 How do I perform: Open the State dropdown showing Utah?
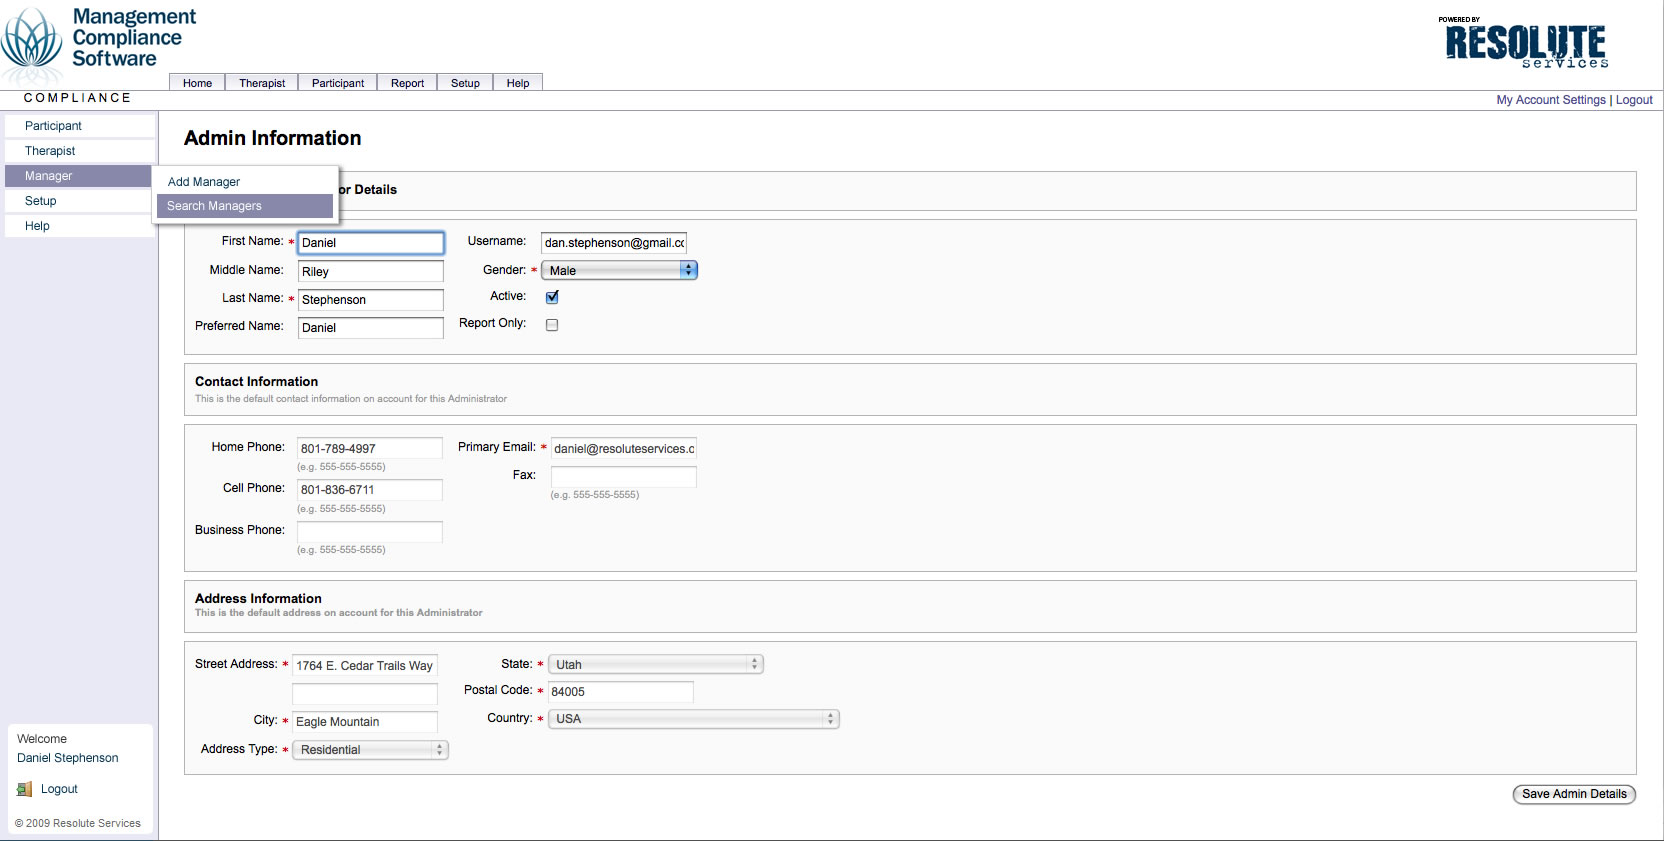[655, 664]
